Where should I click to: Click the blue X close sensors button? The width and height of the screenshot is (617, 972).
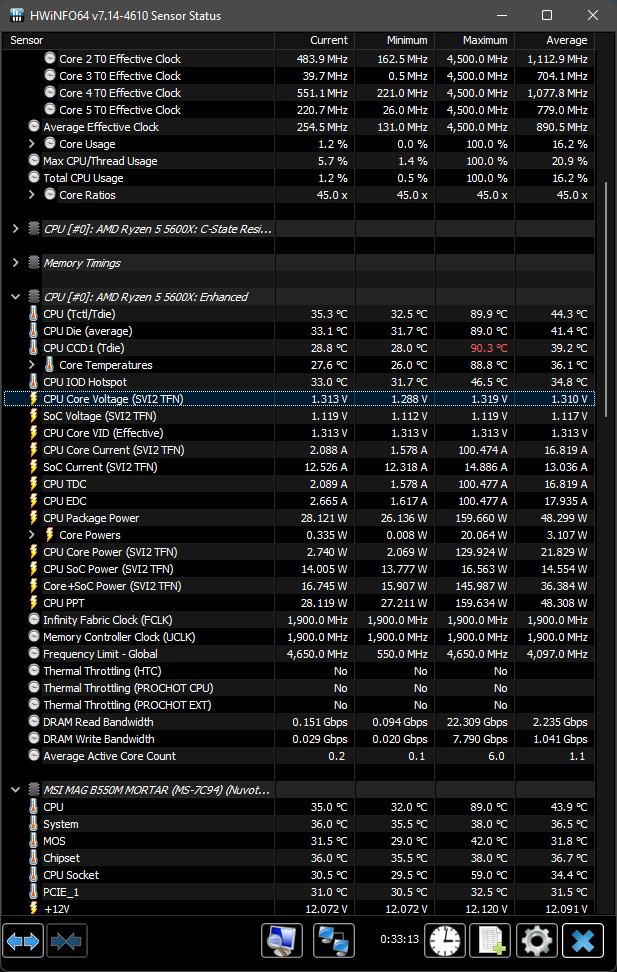pyautogui.click(x=583, y=940)
